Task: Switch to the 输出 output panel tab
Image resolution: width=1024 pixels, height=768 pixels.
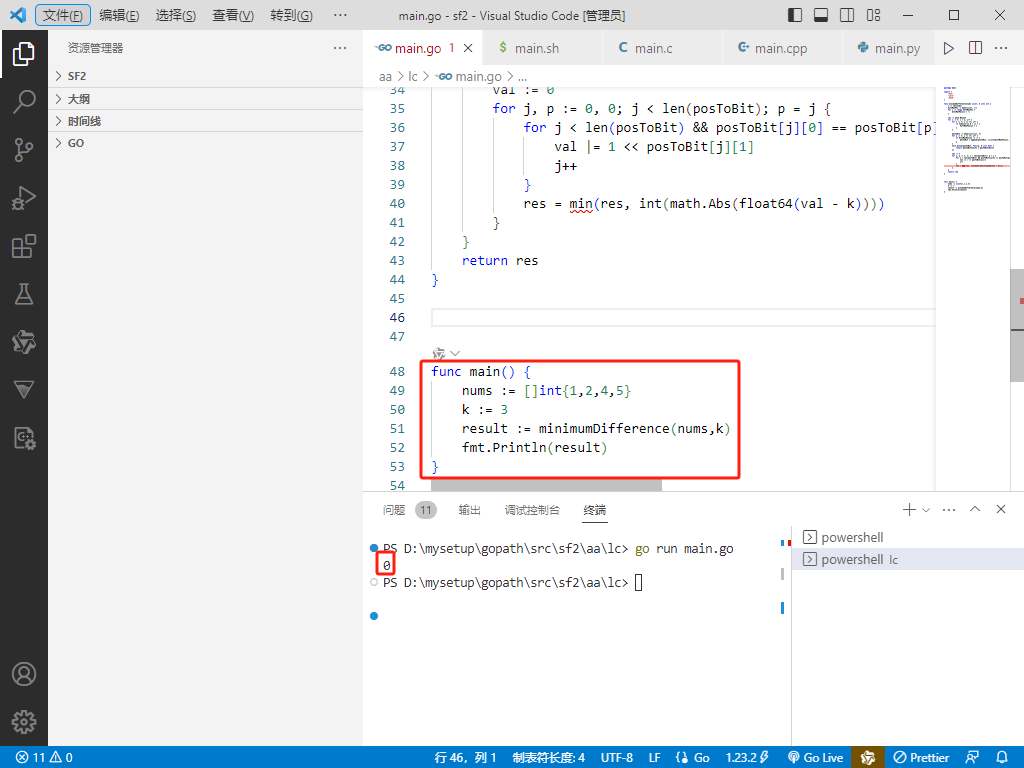Action: pyautogui.click(x=470, y=510)
